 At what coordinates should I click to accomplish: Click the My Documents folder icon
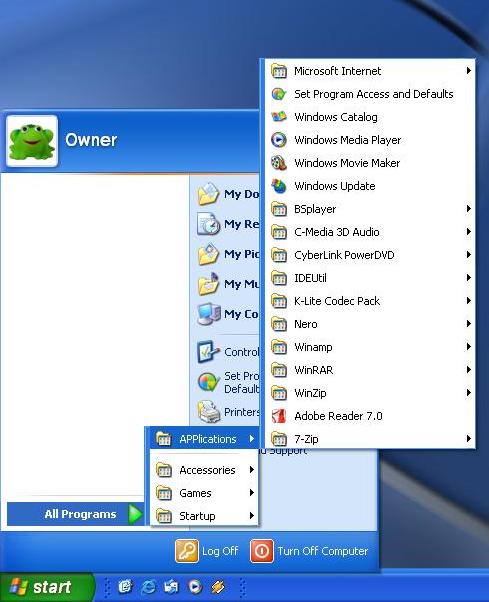click(208, 194)
